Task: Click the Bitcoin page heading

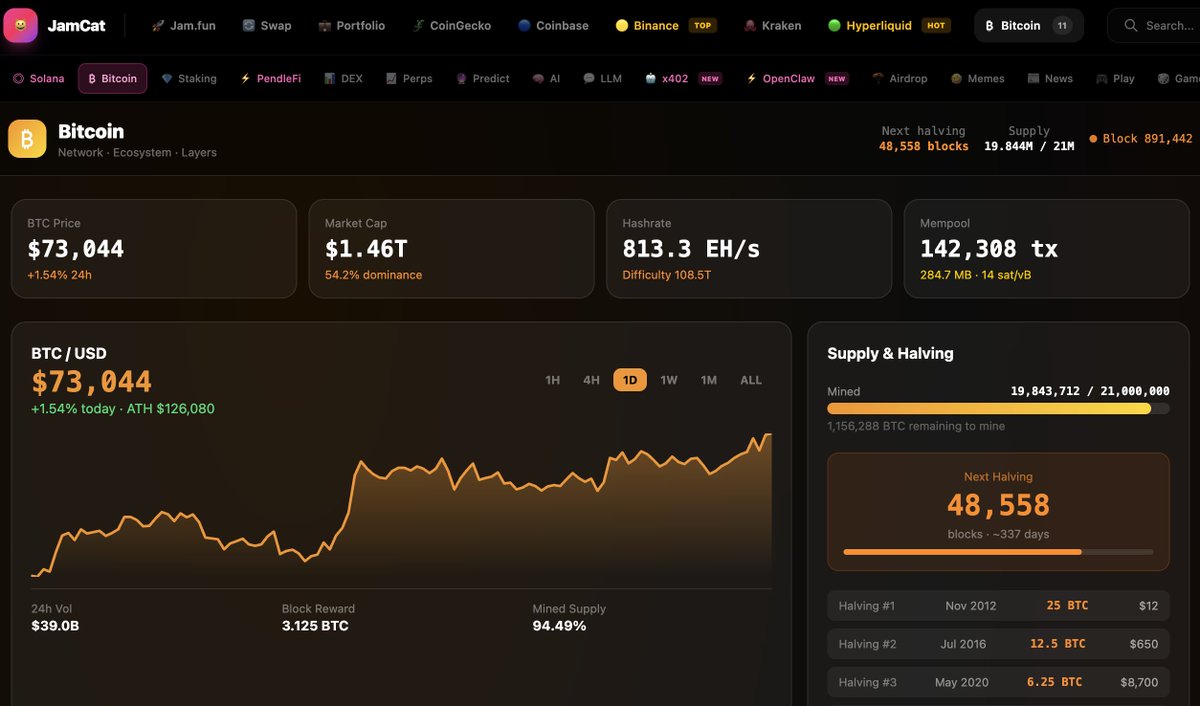Action: click(x=91, y=131)
